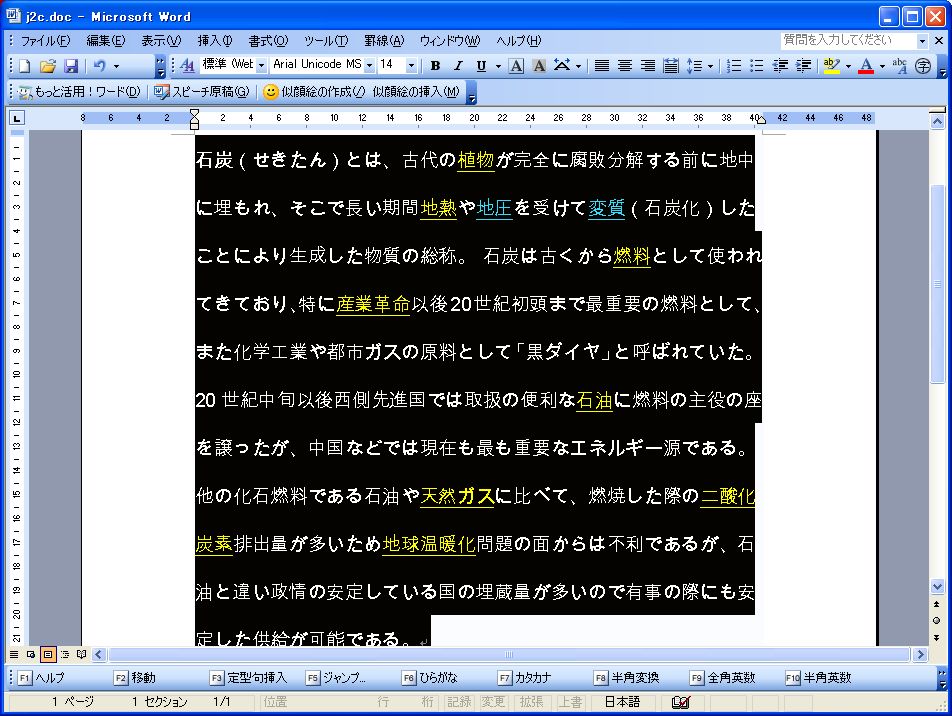The height and width of the screenshot is (716, 952).
Task: Open the 罫線 (Table) menu
Action: [383, 41]
